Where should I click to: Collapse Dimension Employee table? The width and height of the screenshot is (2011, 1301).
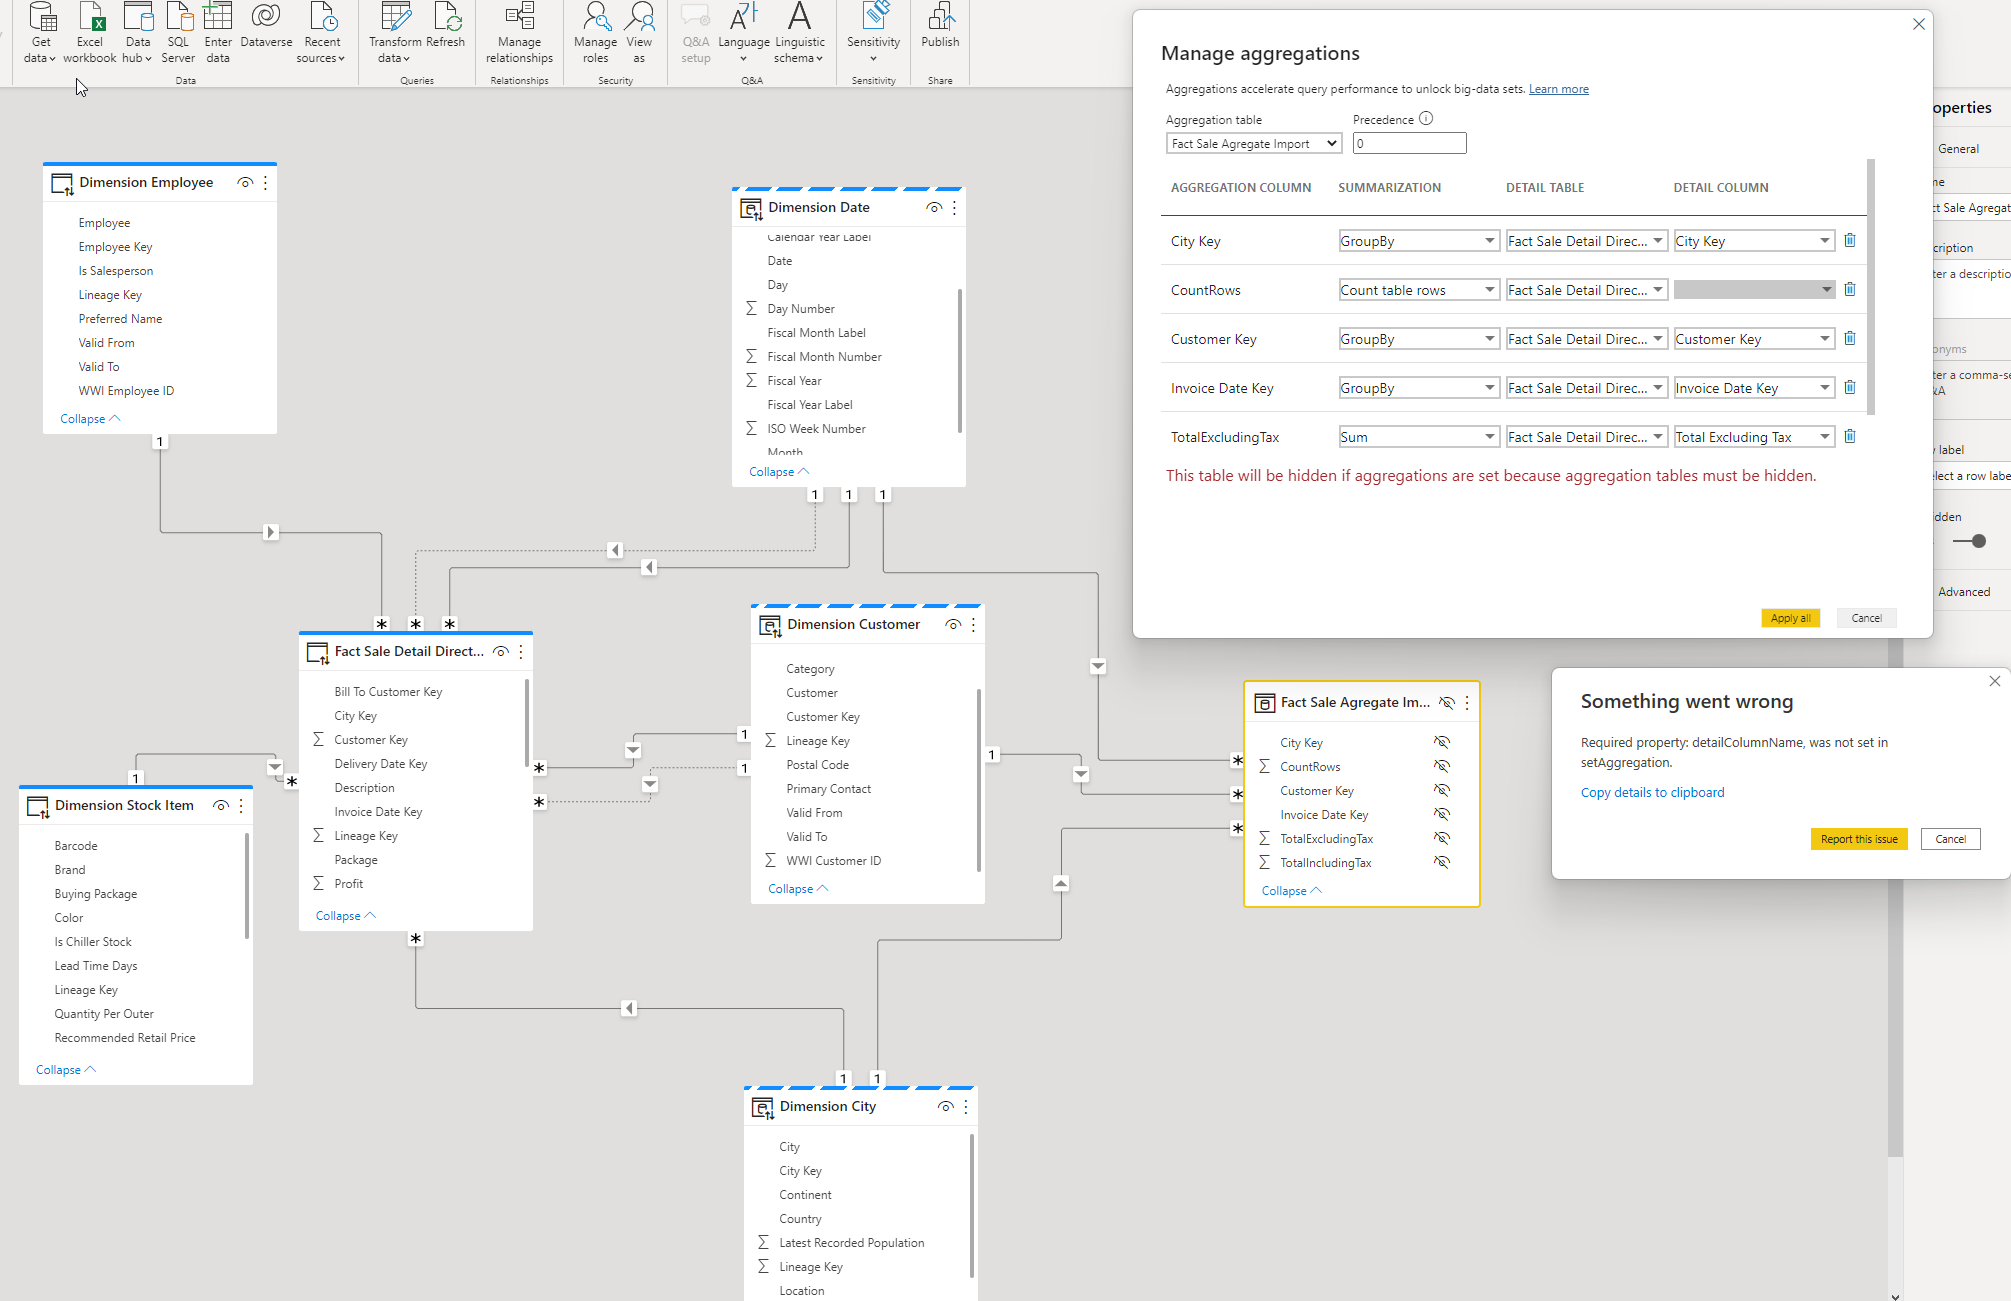tap(90, 419)
